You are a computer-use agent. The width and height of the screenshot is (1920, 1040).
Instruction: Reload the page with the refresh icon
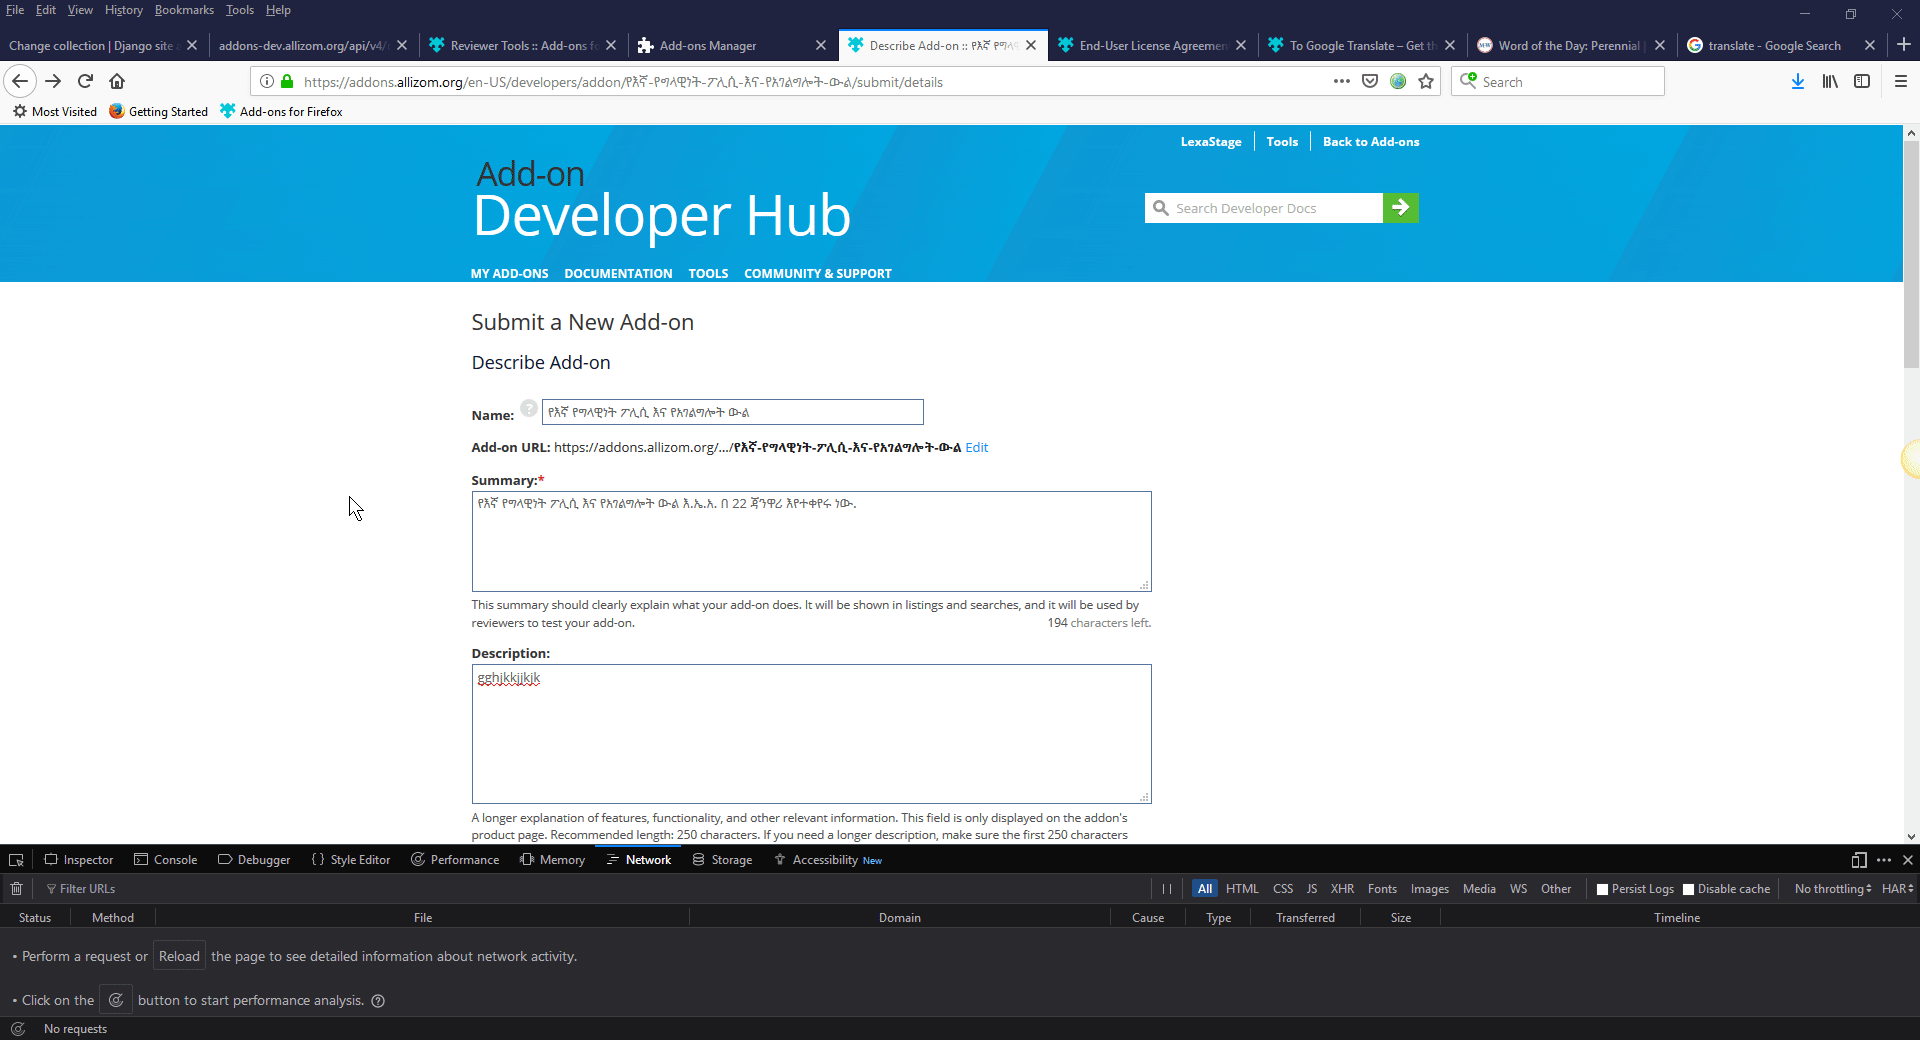[x=85, y=81]
